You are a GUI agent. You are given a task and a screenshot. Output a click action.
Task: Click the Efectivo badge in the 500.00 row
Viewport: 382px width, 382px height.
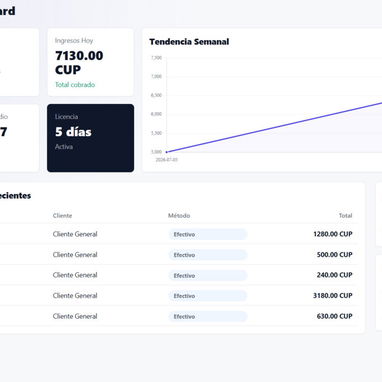[208, 255]
